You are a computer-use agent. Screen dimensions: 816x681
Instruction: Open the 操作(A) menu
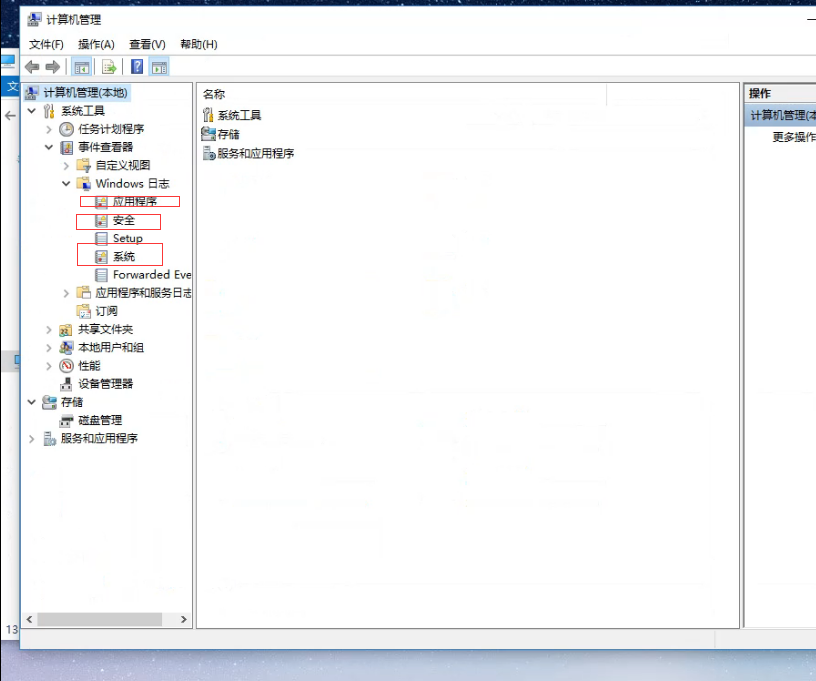pos(96,44)
